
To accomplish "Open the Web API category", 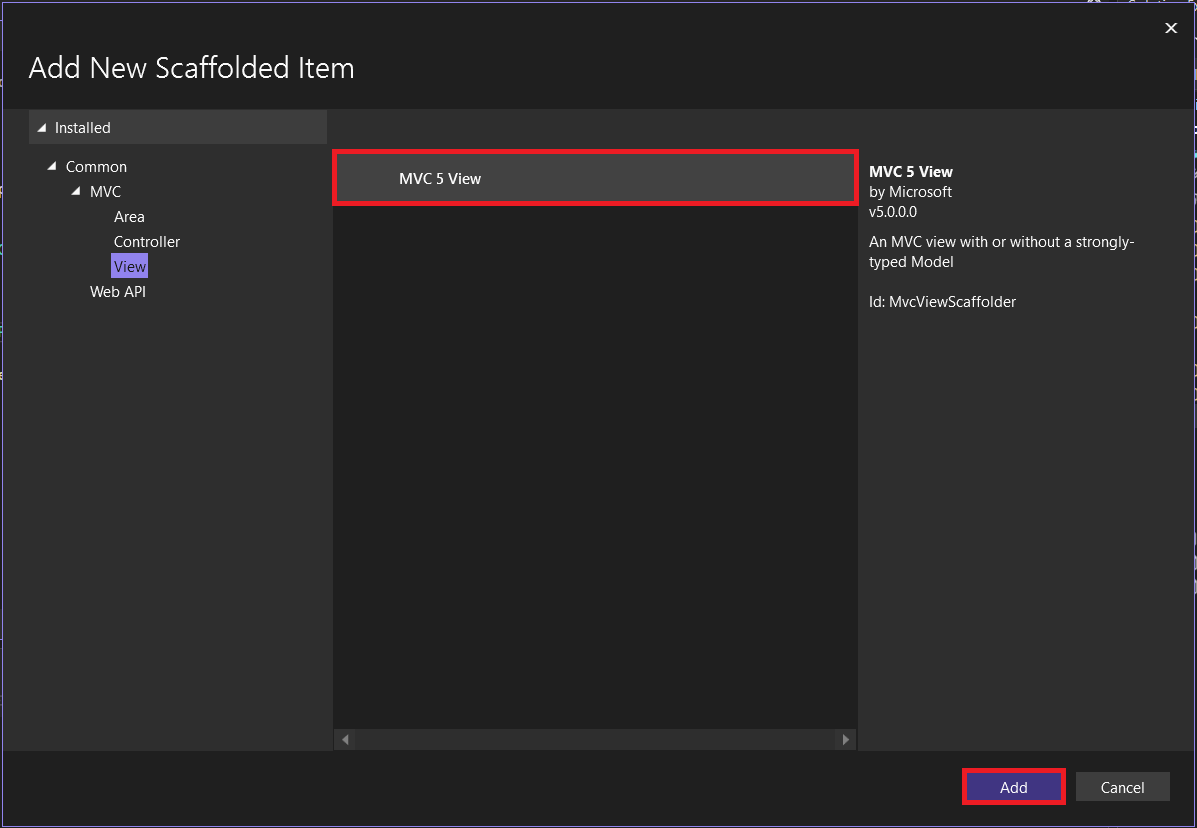I will click(118, 292).
